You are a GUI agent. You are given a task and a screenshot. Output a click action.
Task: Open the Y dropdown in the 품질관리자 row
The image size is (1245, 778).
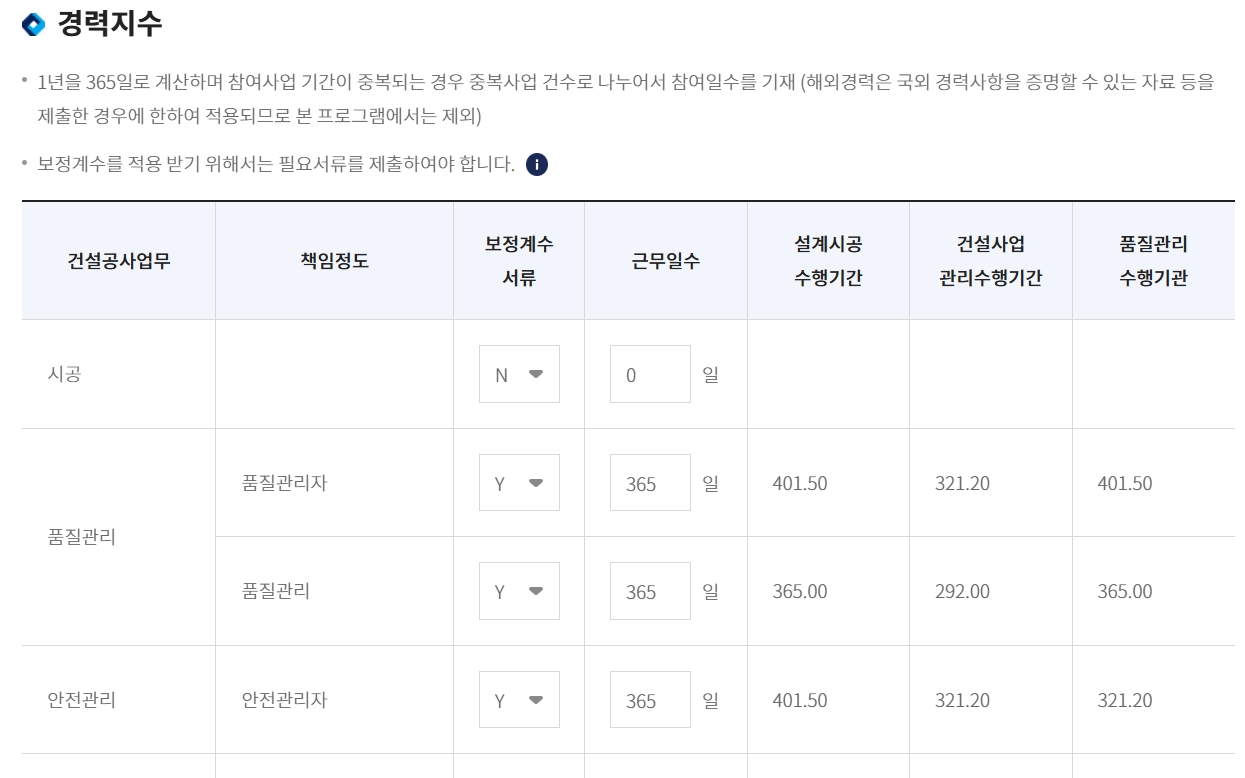point(519,482)
